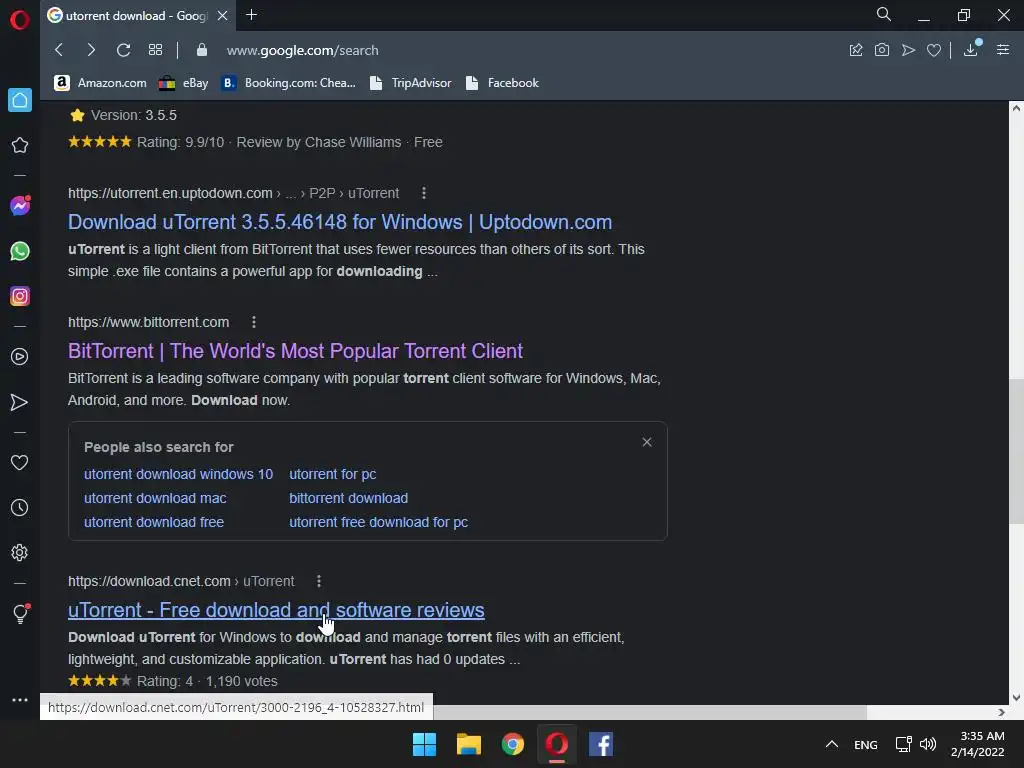Open Windows Start menu
This screenshot has width=1024, height=768.
(x=424, y=744)
